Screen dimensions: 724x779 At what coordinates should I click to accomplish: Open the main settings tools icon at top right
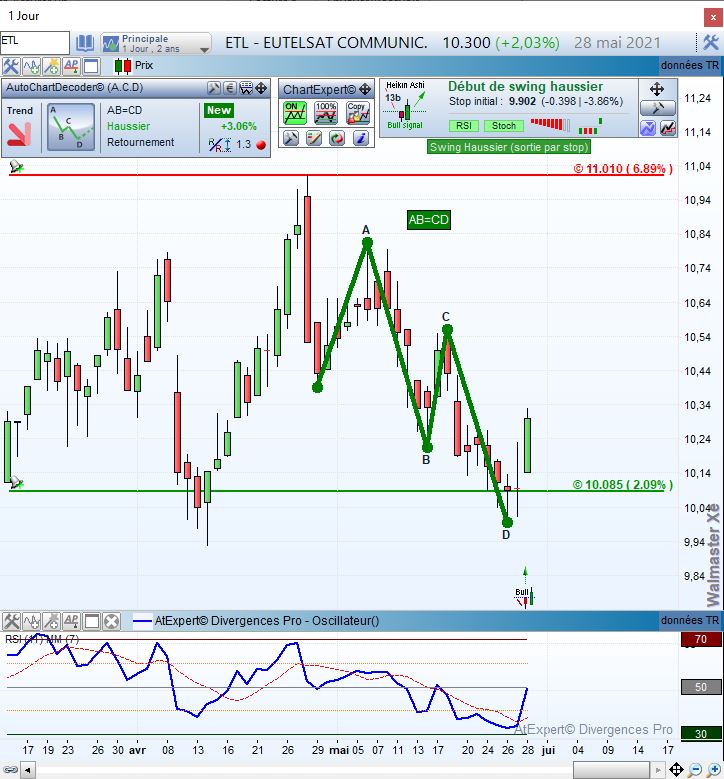pos(711,43)
